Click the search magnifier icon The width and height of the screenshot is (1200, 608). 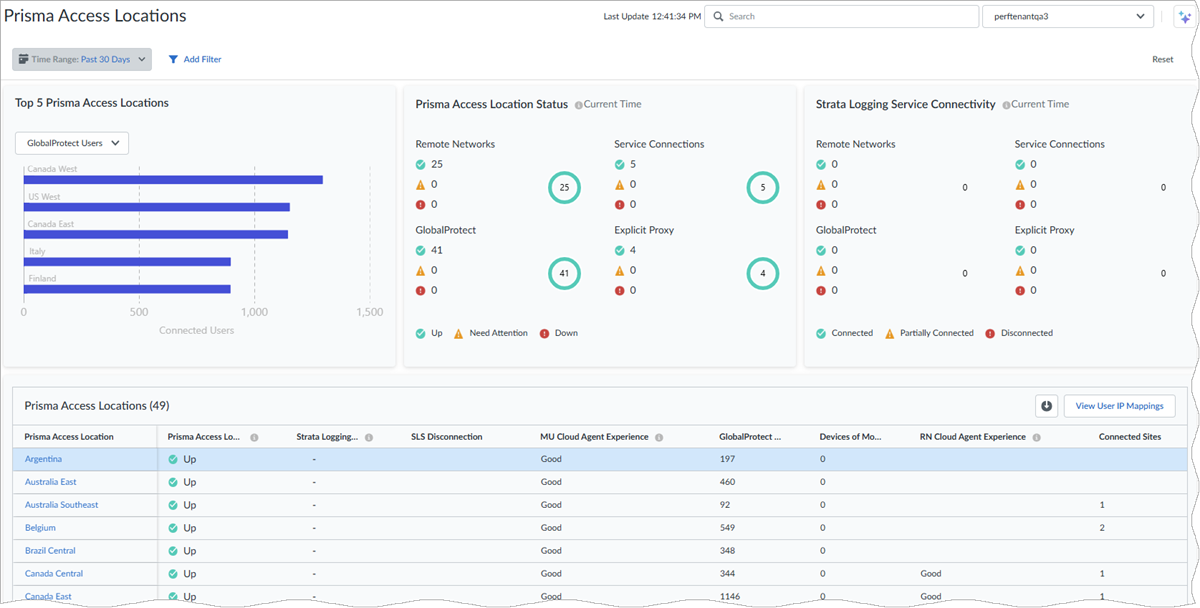point(718,17)
